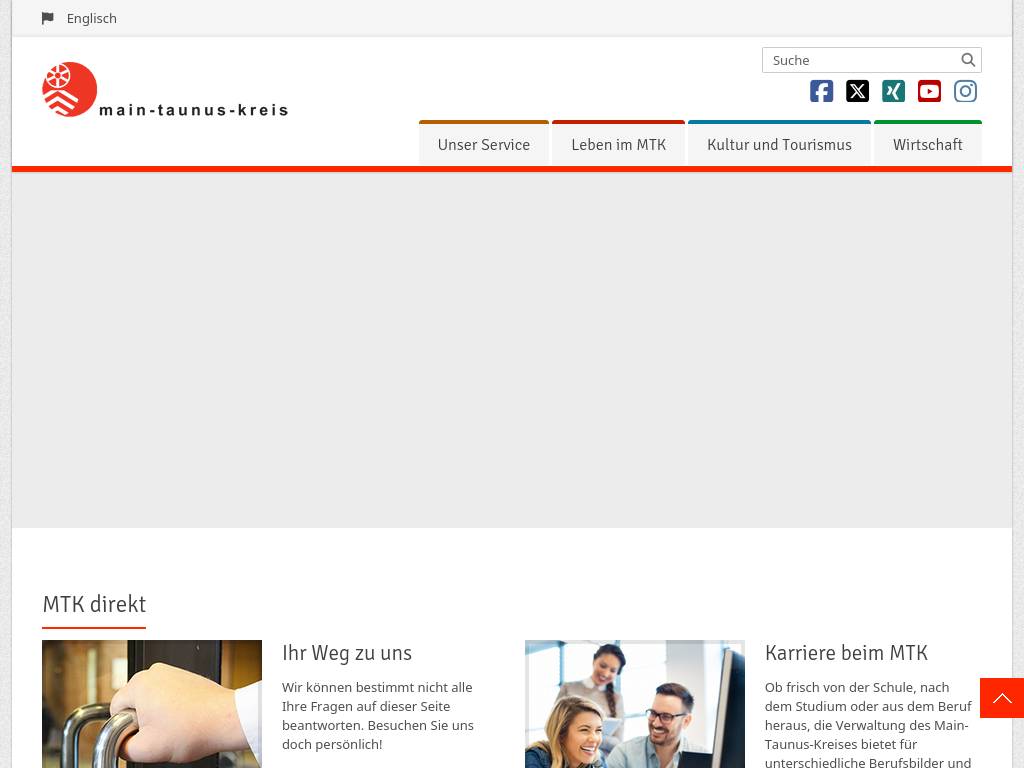Click into the Suche search field

[x=860, y=60]
